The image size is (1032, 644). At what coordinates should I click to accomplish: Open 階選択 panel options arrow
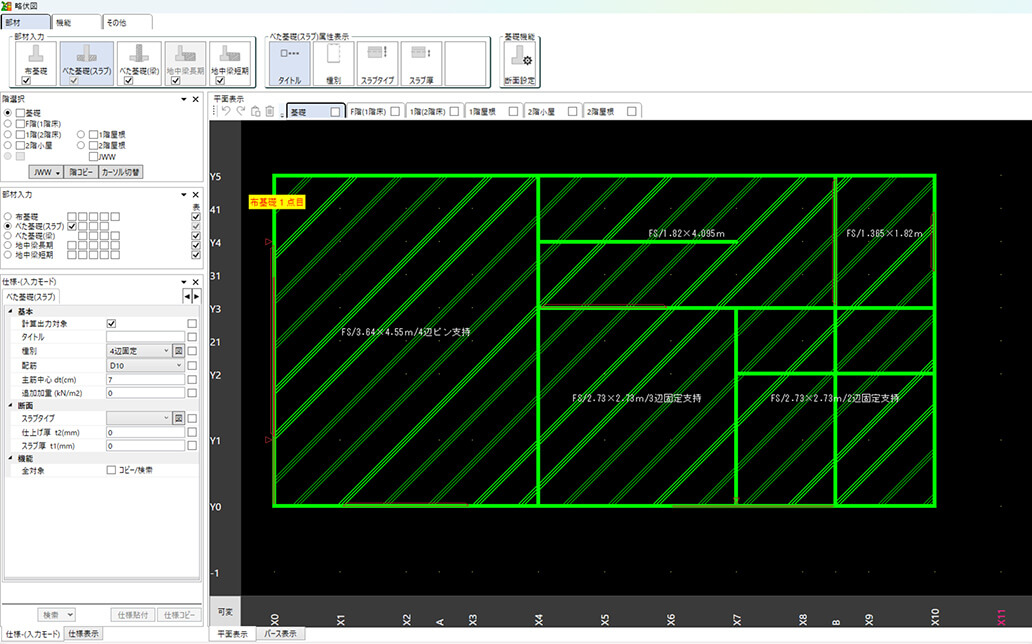184,99
